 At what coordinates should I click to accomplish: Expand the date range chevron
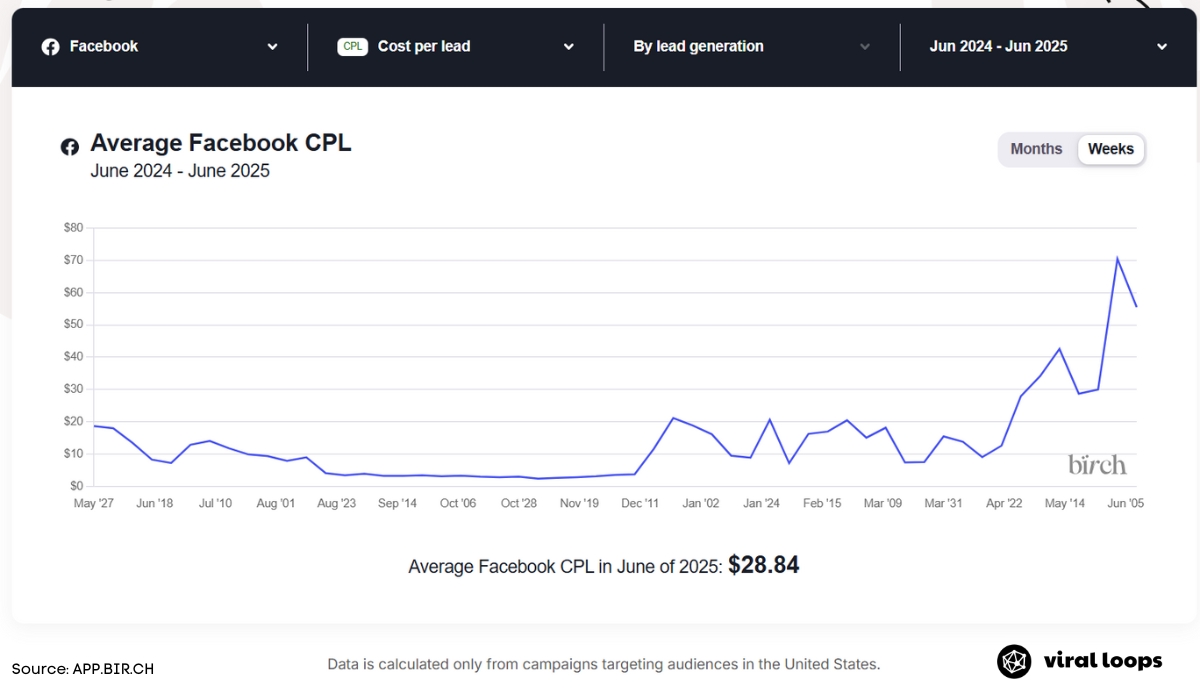(x=1161, y=47)
